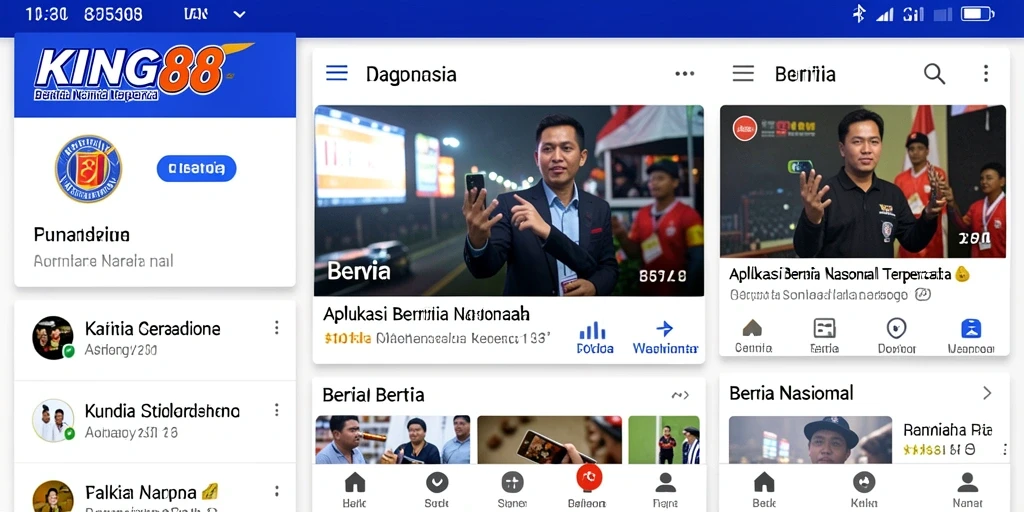The width and height of the screenshot is (1024, 512).
Task: Open vertical dots menu next to search
Action: pos(986,73)
